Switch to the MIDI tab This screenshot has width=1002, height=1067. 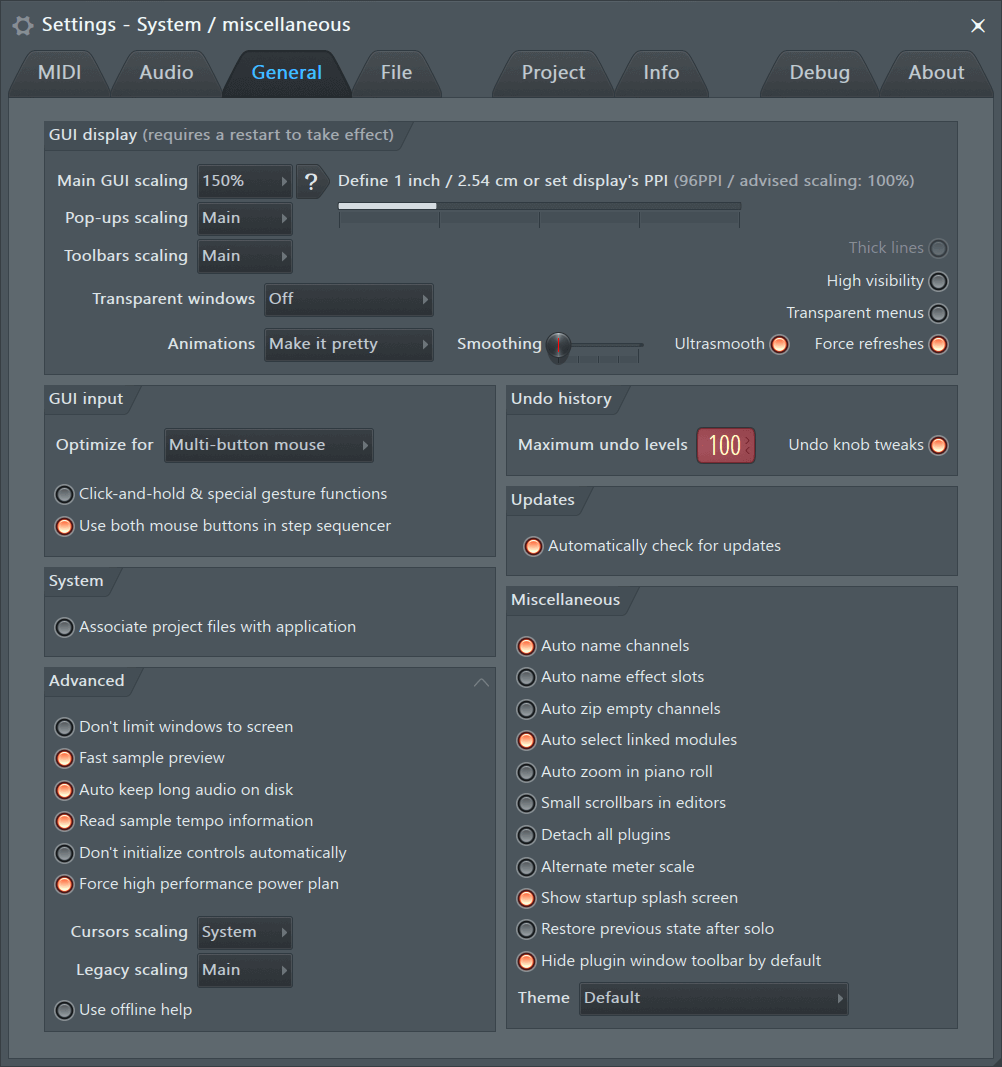59,73
